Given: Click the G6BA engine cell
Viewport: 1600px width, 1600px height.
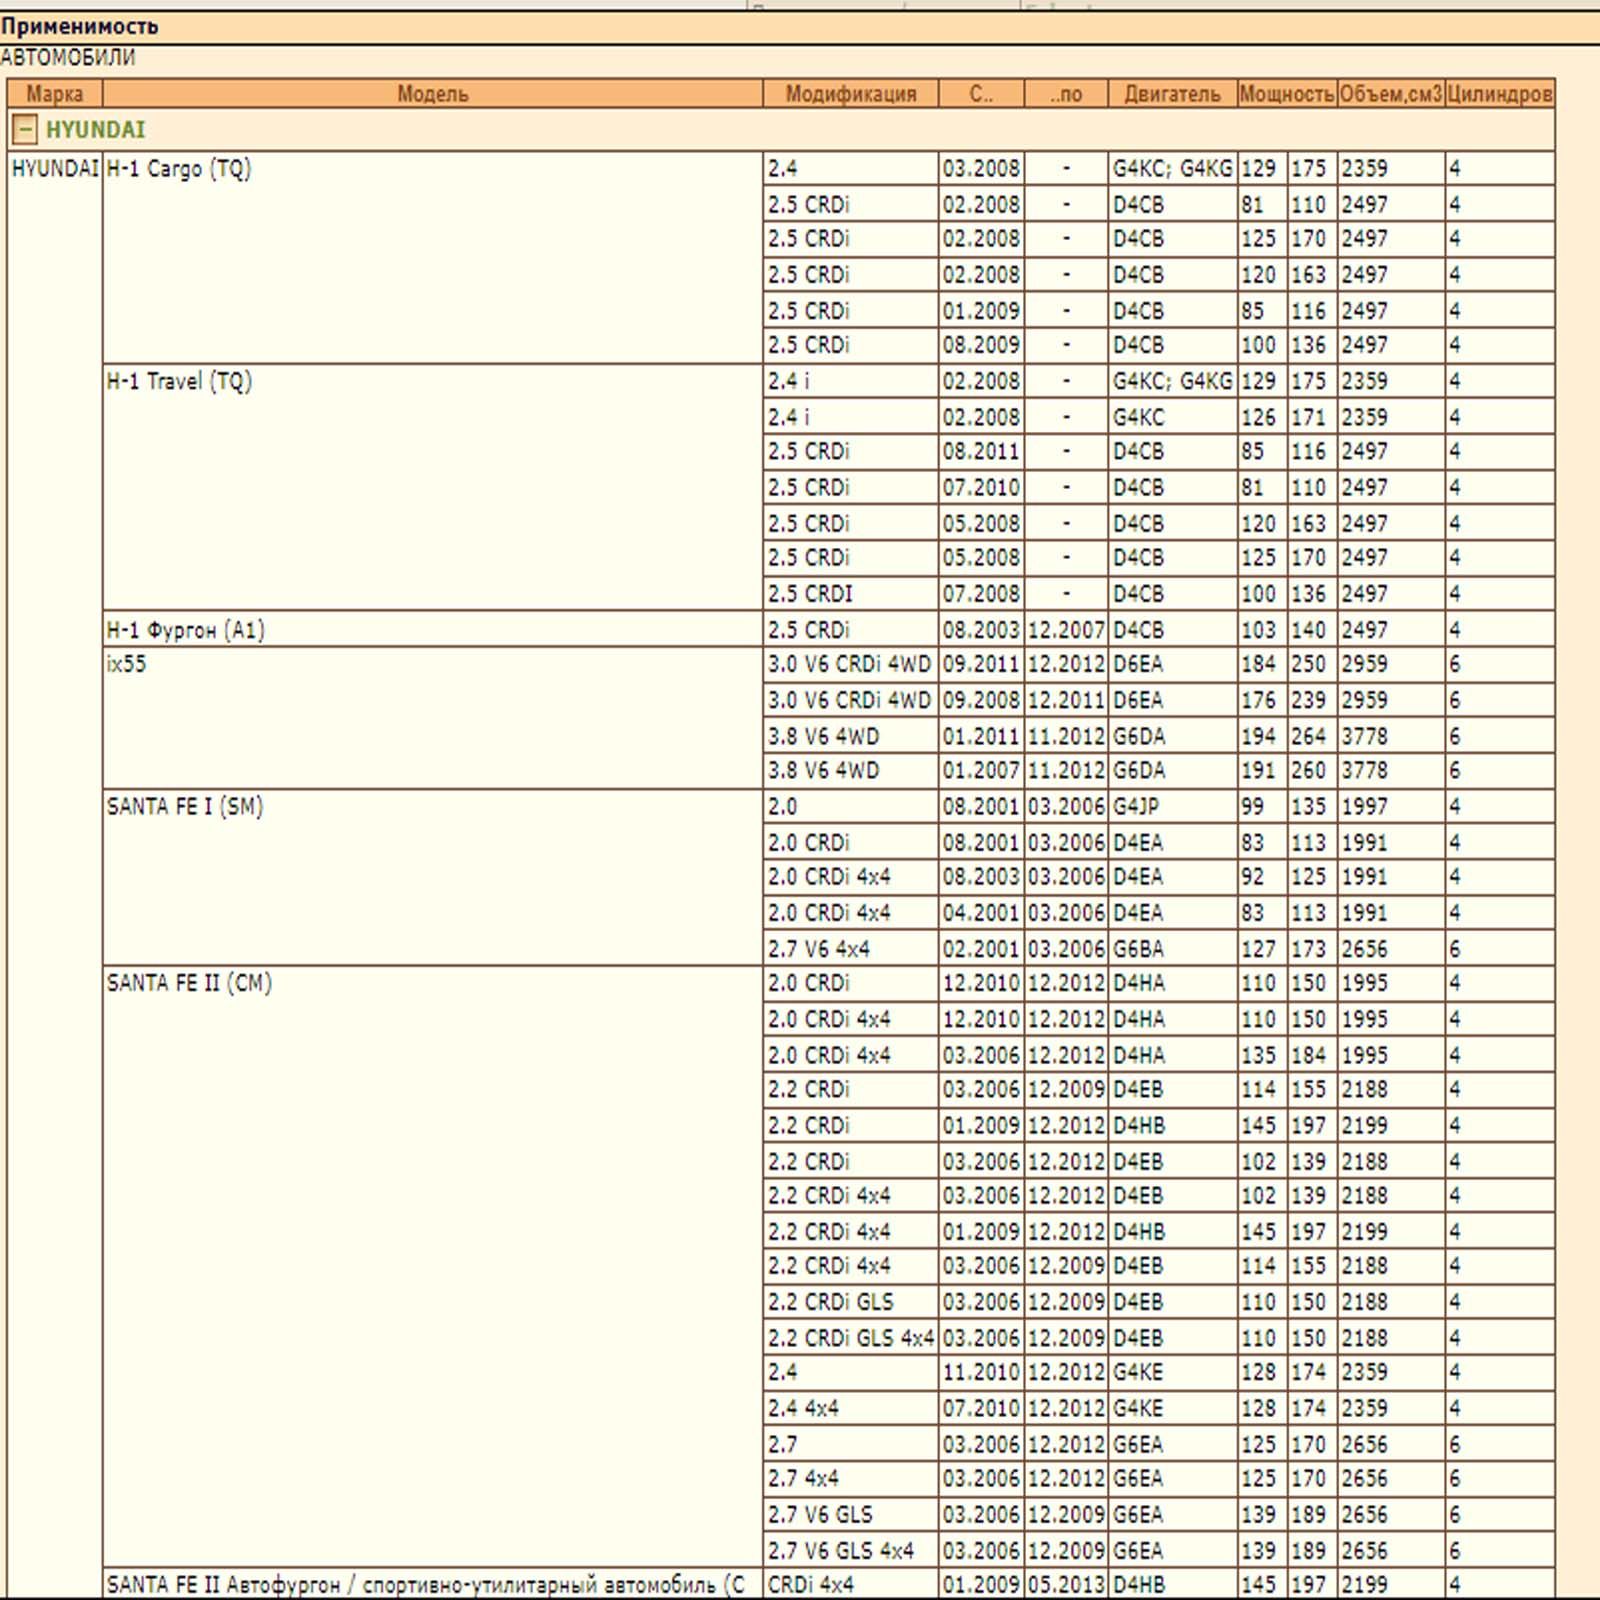Looking at the screenshot, I should [x=1138, y=949].
